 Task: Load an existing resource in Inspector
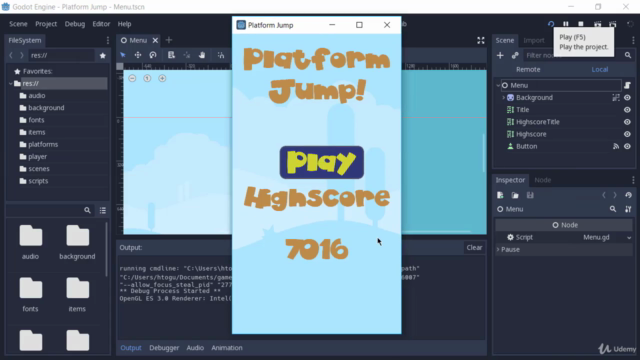(515, 195)
